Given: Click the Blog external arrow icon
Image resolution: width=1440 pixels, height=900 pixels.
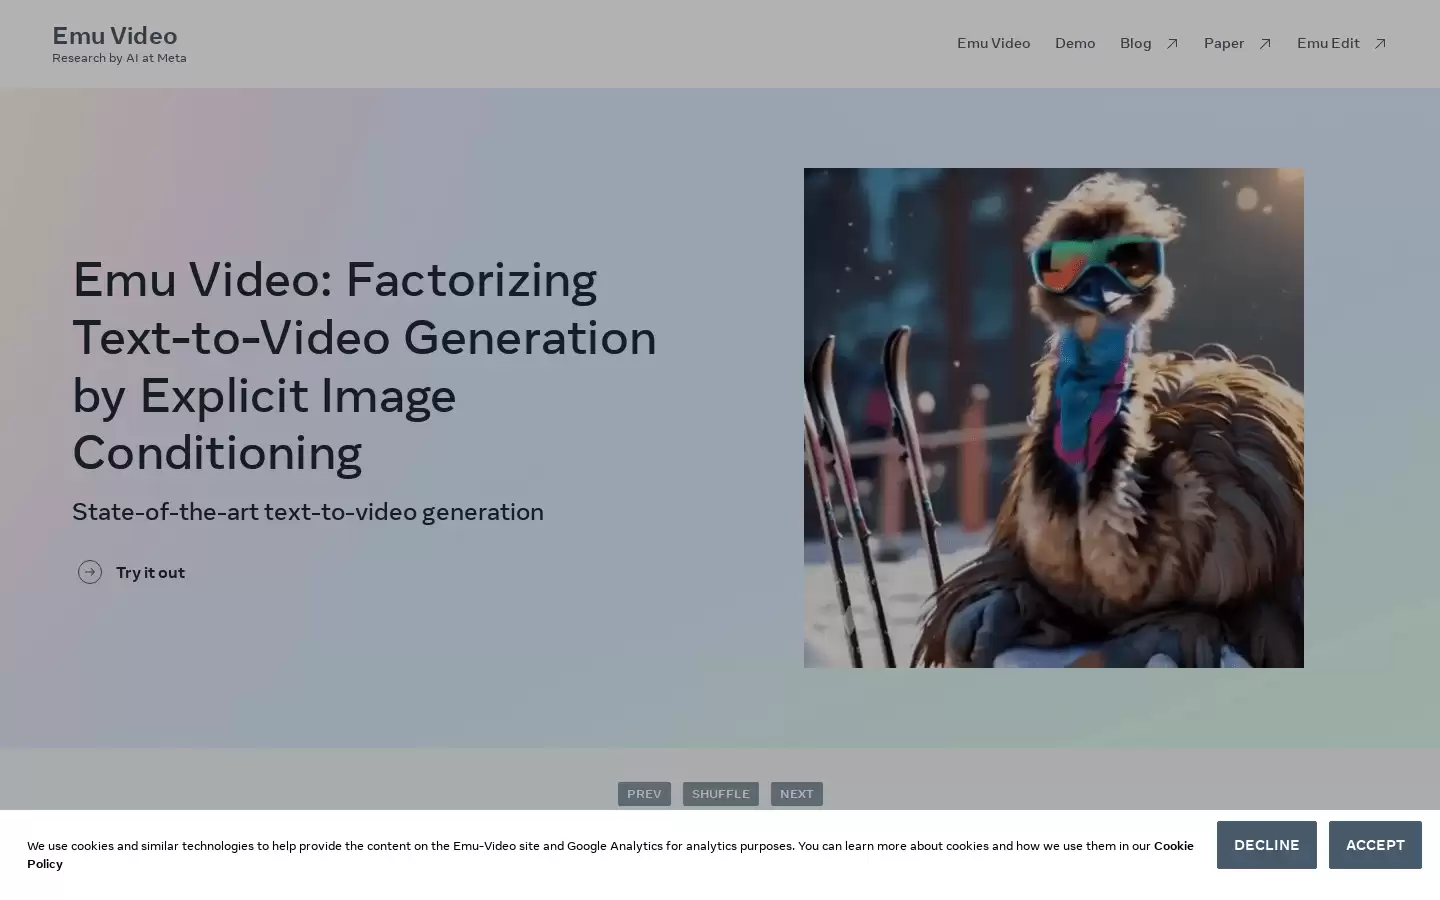Looking at the screenshot, I should coord(1172,44).
